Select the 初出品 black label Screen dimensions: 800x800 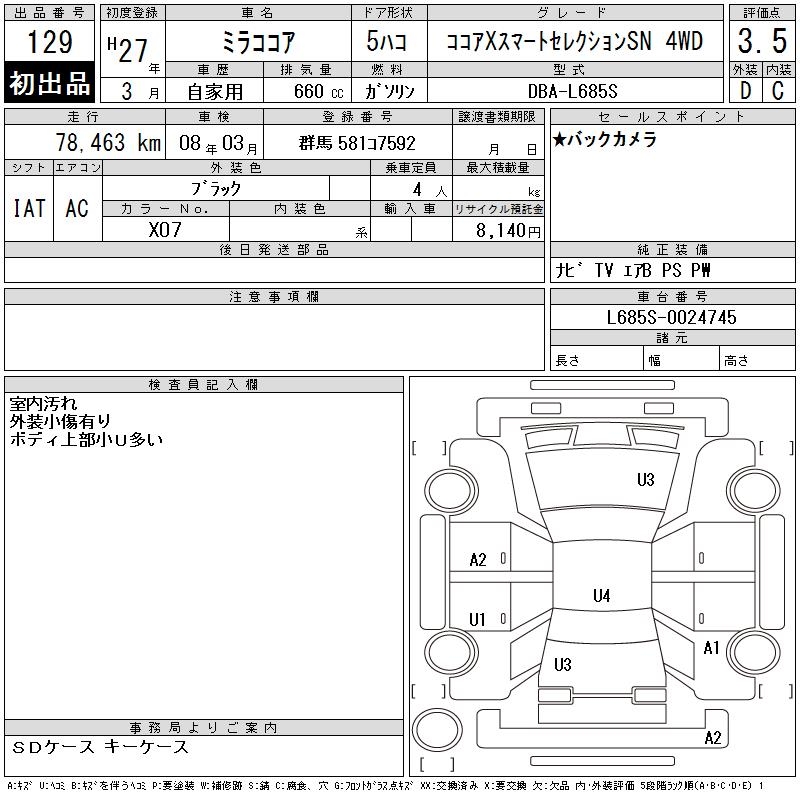pos(49,83)
